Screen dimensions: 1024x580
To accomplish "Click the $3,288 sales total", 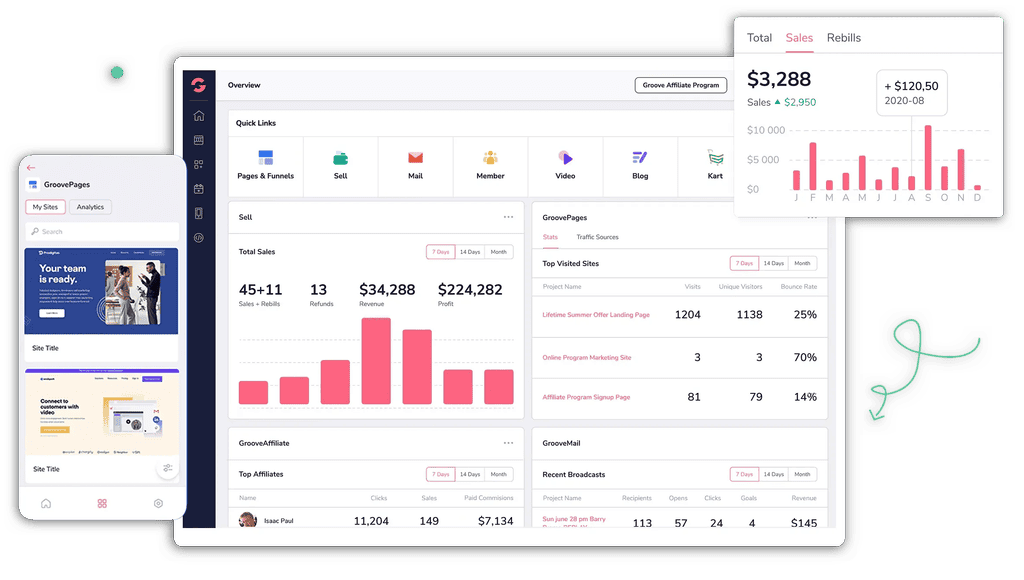I will pyautogui.click(x=779, y=79).
